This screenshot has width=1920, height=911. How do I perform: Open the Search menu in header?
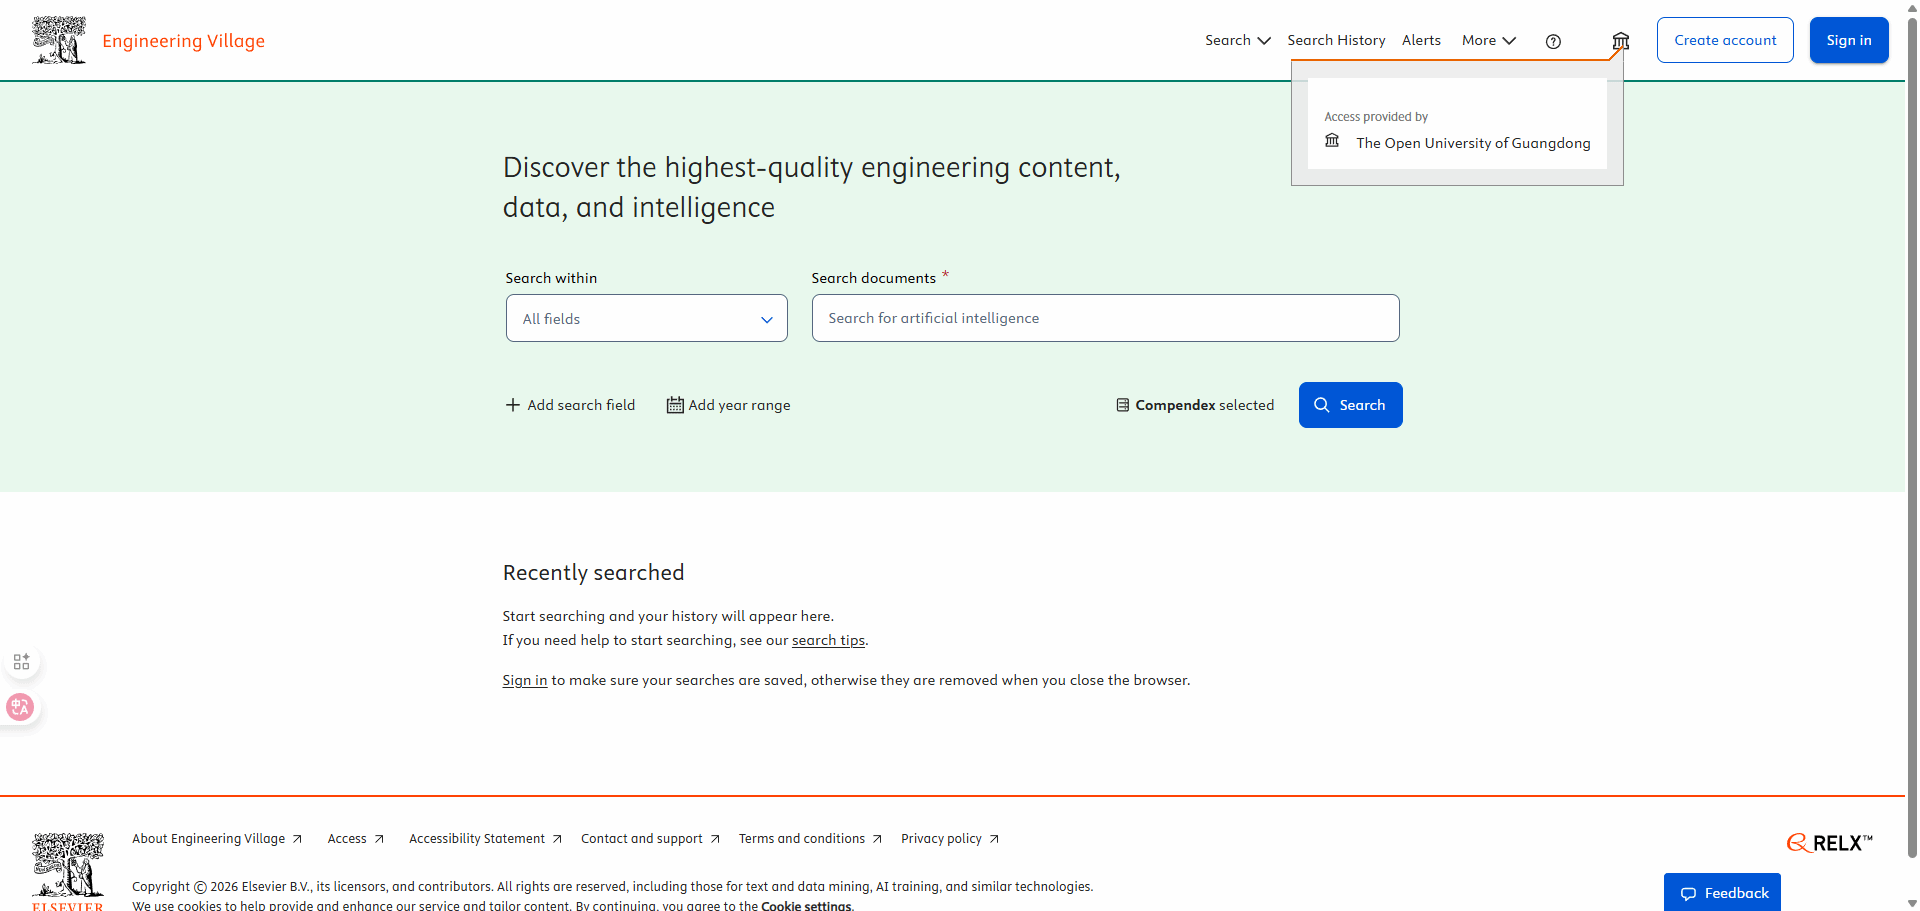pyautogui.click(x=1237, y=40)
